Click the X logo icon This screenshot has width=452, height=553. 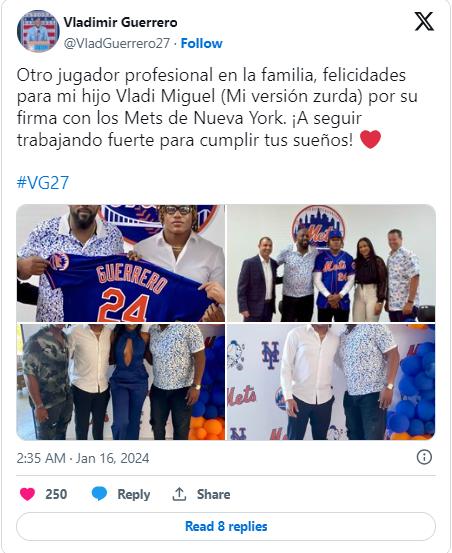click(423, 22)
